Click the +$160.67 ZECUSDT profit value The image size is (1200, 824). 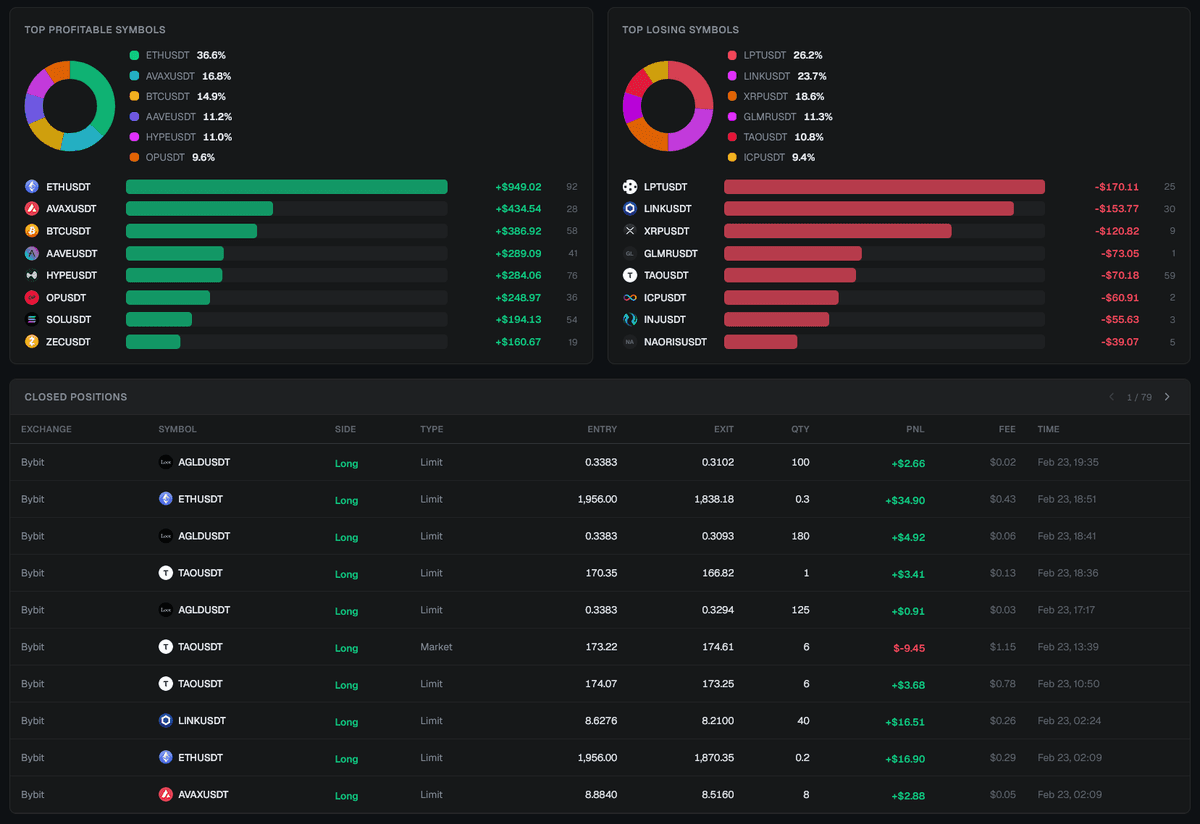pos(518,342)
